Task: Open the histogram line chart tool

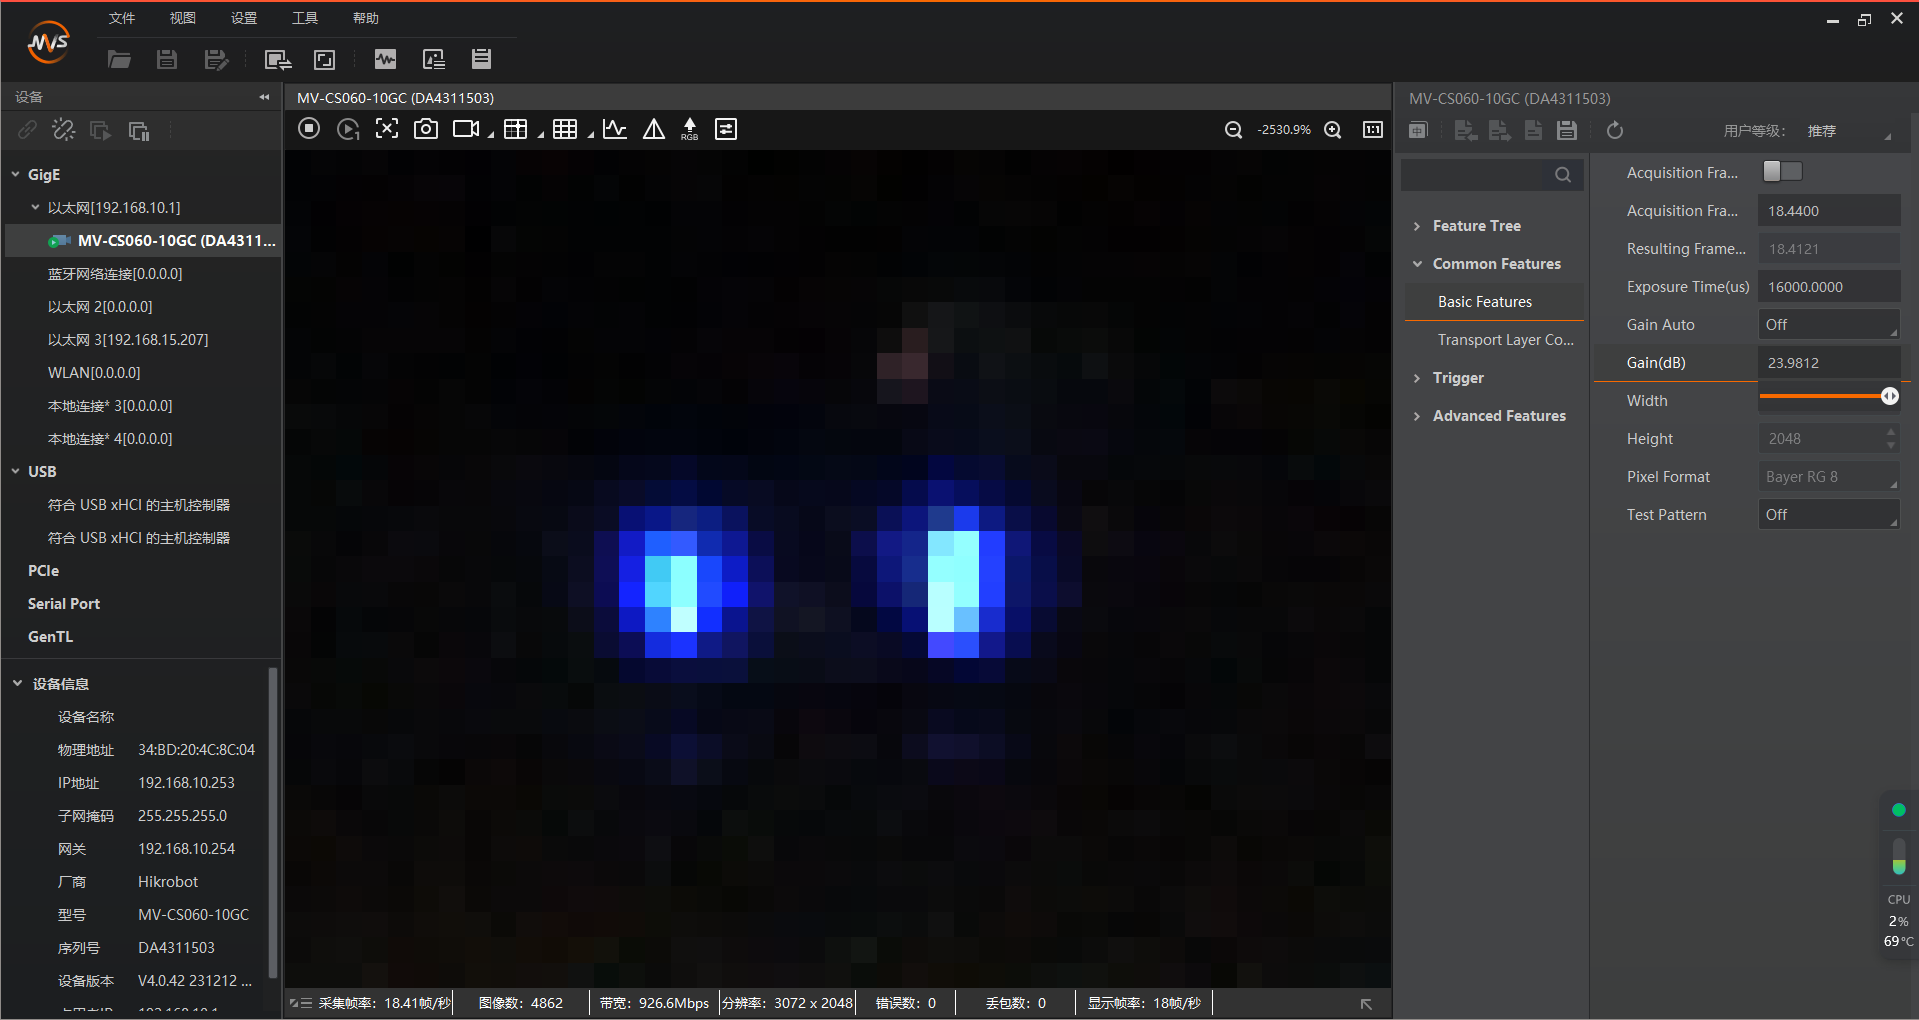Action: (615, 129)
